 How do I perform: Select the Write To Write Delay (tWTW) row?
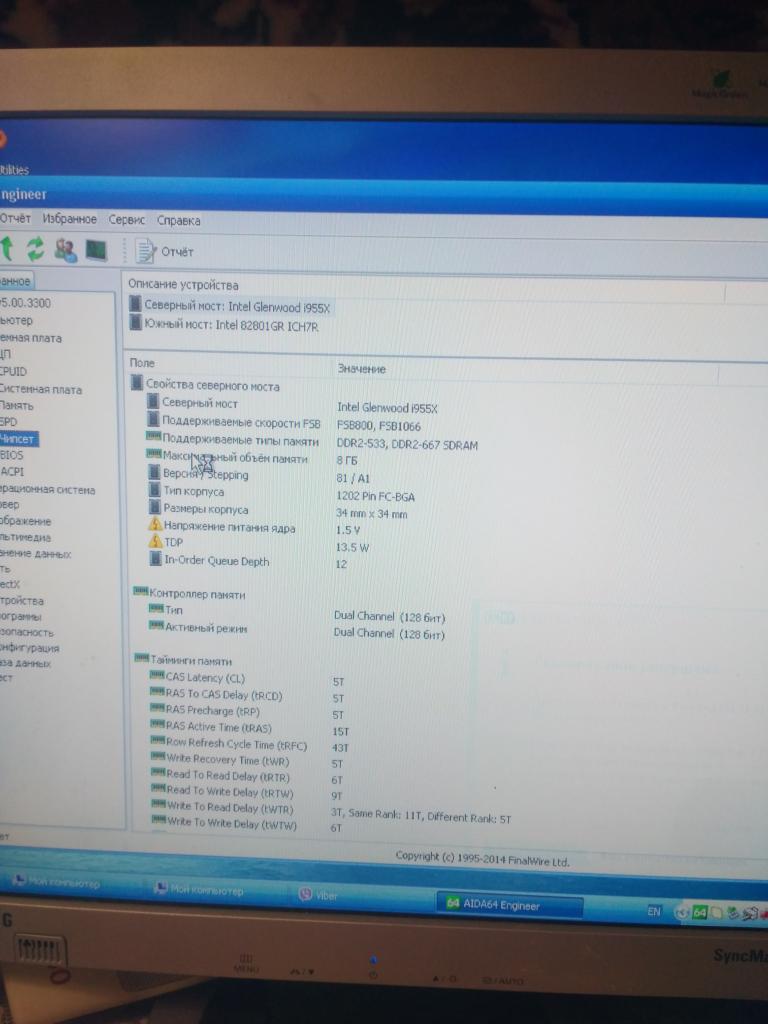click(x=248, y=825)
